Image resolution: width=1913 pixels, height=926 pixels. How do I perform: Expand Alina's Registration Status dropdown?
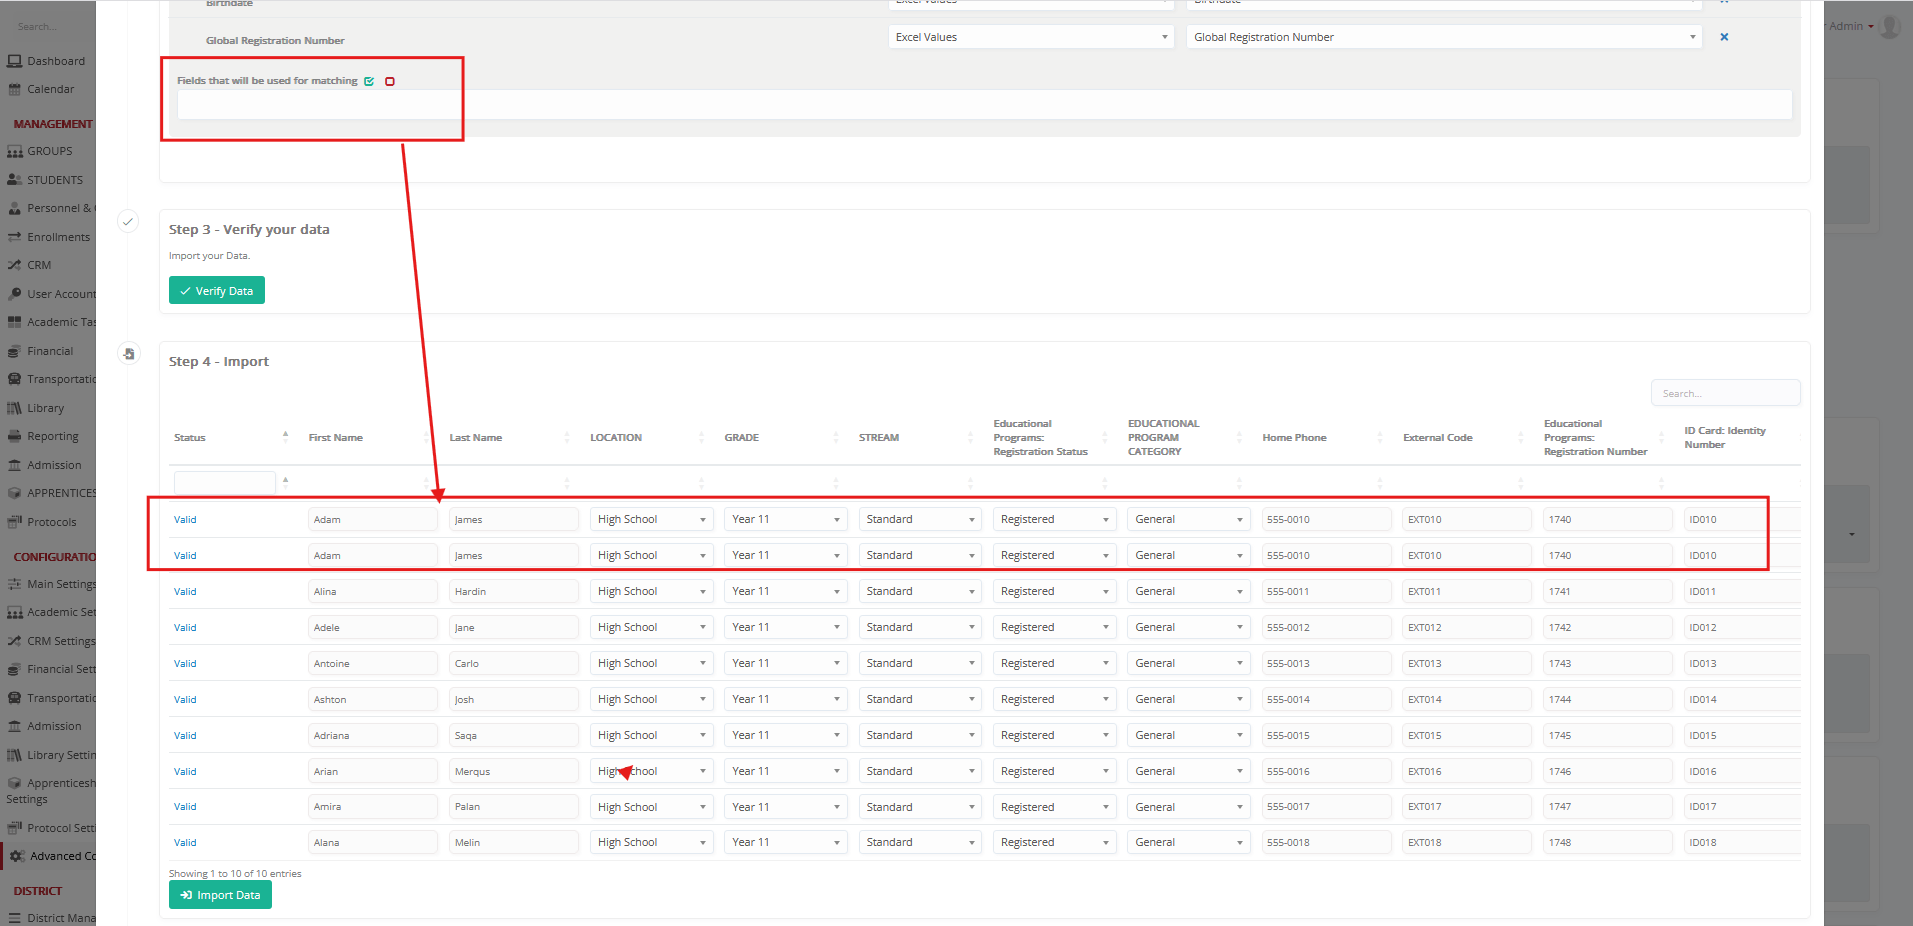pyautogui.click(x=1053, y=591)
